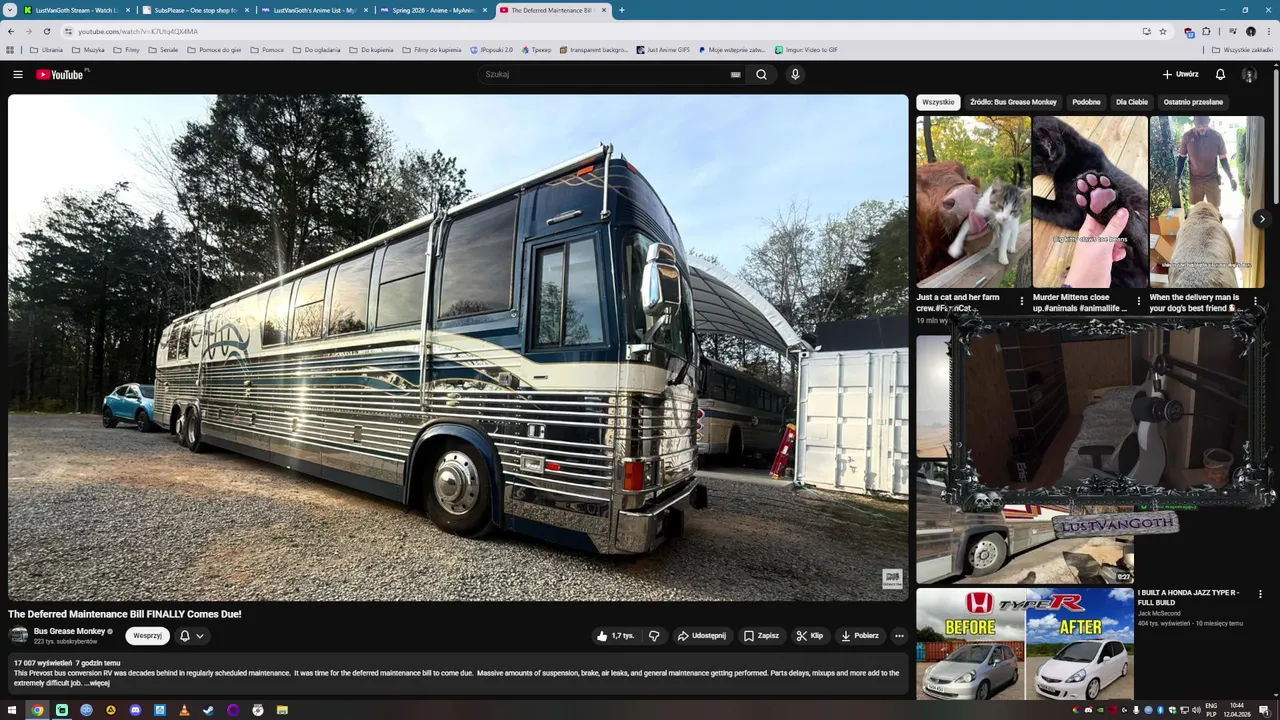Click the 'Pobierz' download button

pyautogui.click(x=860, y=635)
